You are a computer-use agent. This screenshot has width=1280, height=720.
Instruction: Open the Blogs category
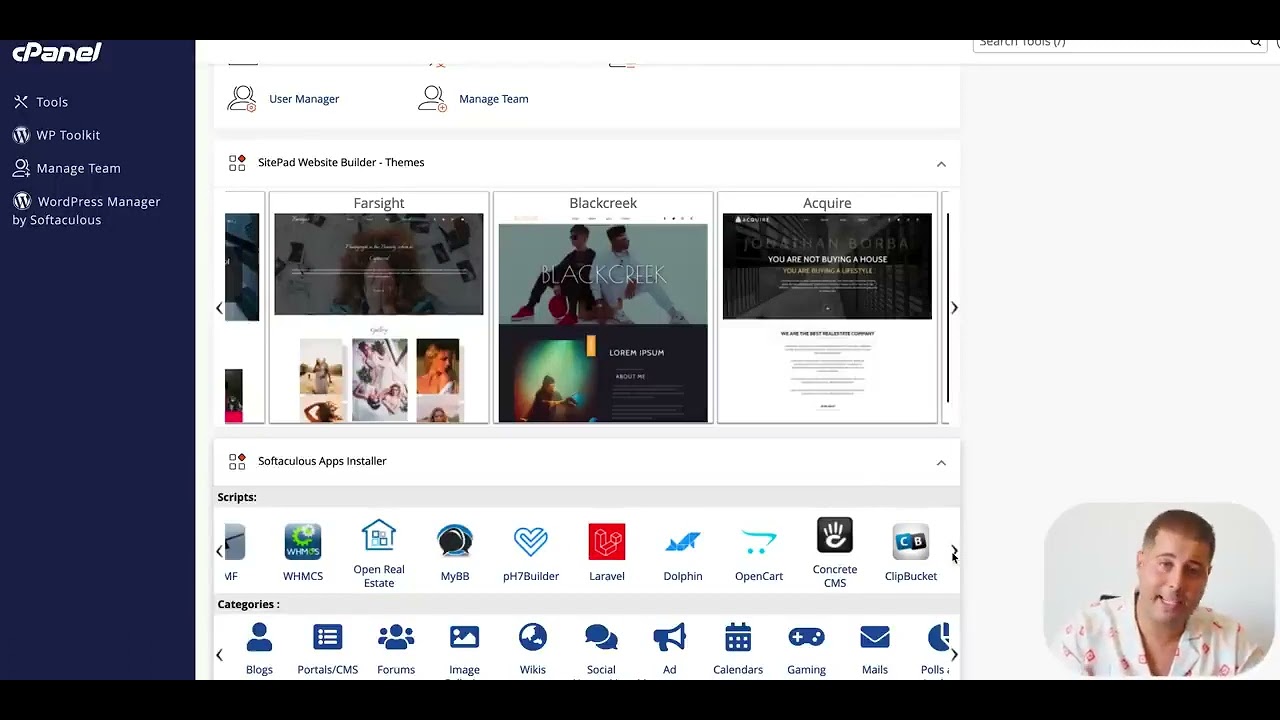(259, 649)
